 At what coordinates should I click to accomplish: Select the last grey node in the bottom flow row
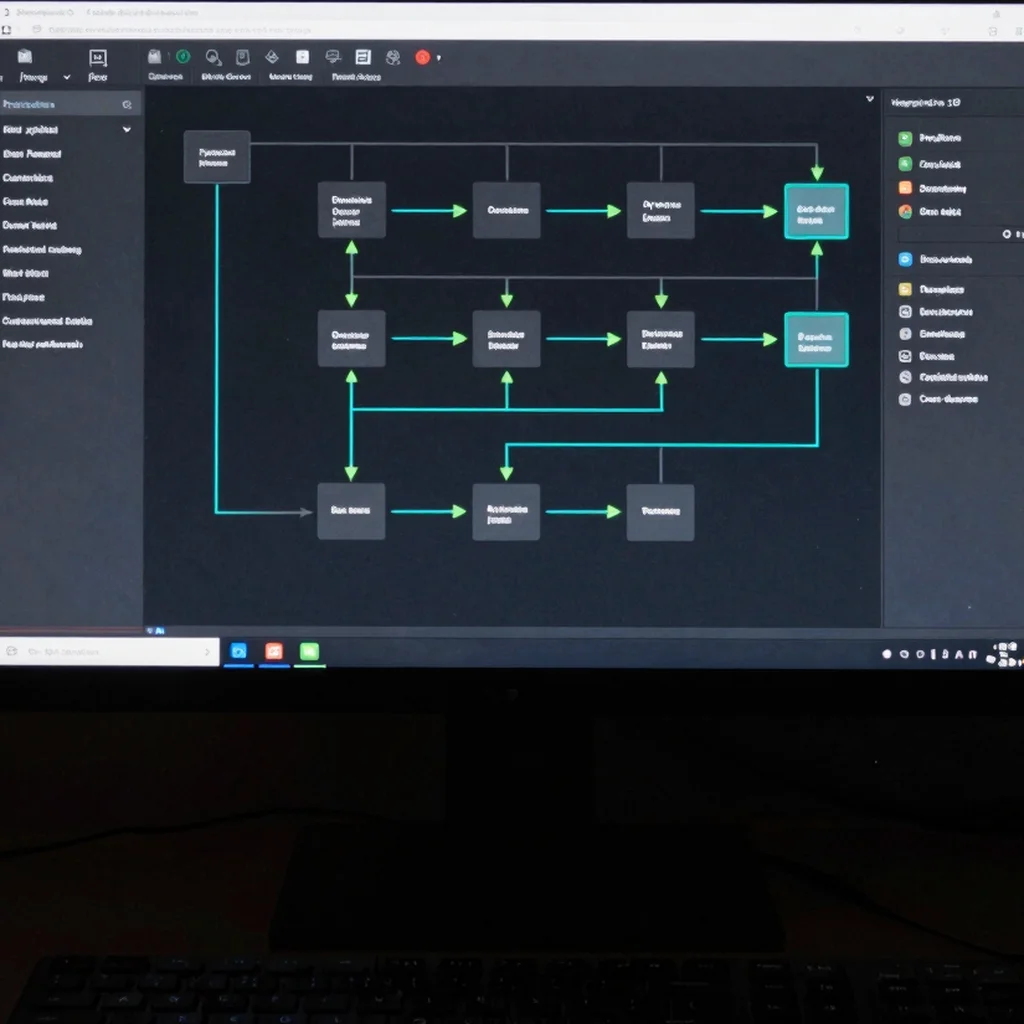point(660,512)
